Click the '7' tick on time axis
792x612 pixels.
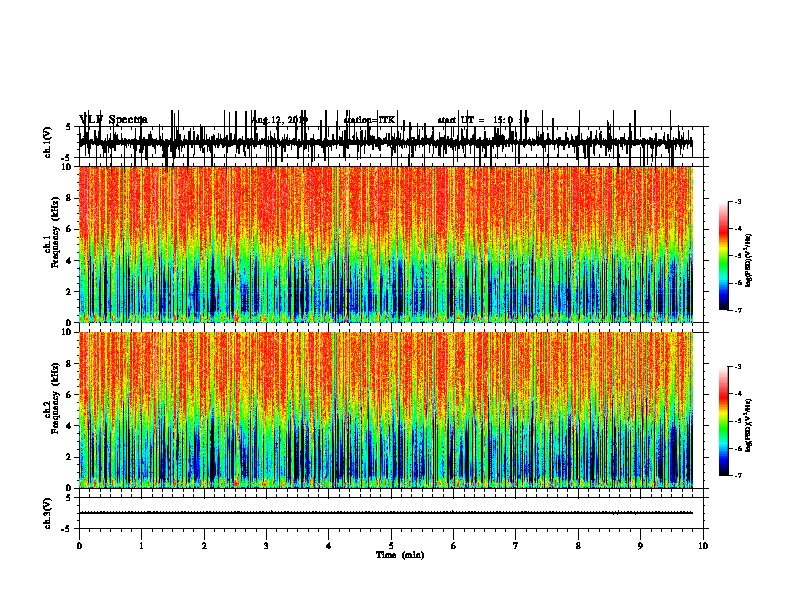(516, 546)
